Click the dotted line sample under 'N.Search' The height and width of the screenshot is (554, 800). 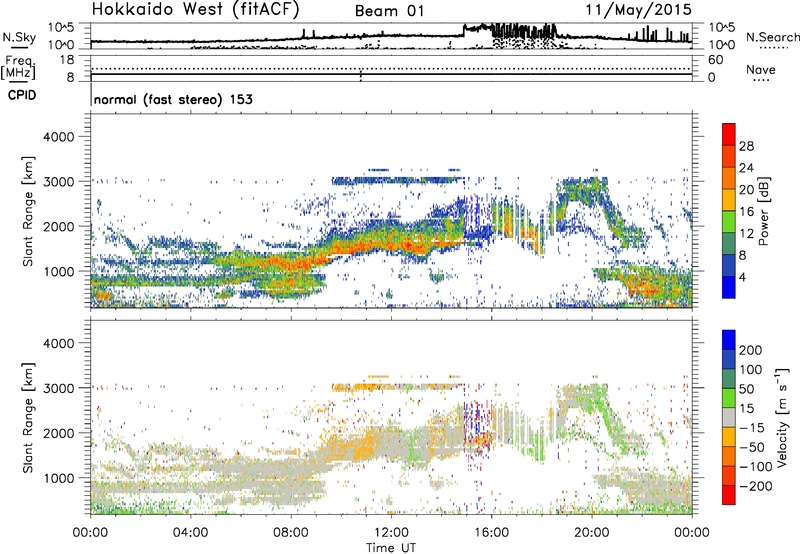click(x=773, y=47)
